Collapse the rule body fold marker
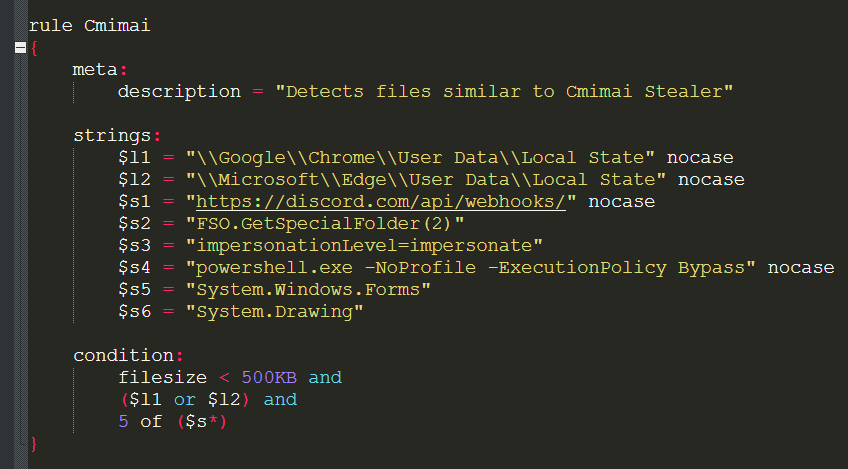The width and height of the screenshot is (848, 469). 21,48
